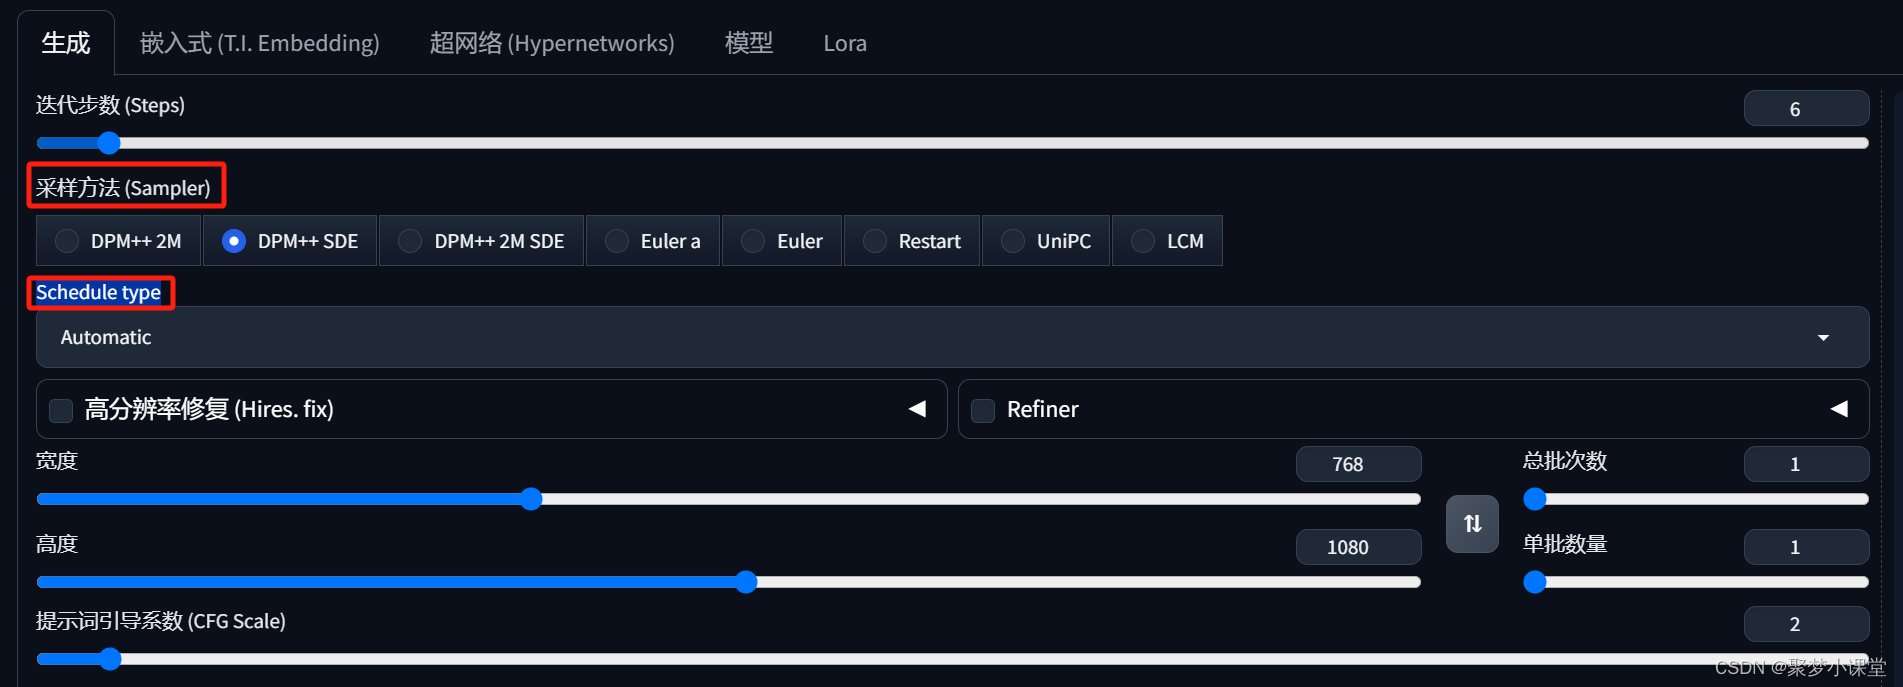Image resolution: width=1903 pixels, height=687 pixels.
Task: Select the LCM sampler
Action: click(1167, 241)
